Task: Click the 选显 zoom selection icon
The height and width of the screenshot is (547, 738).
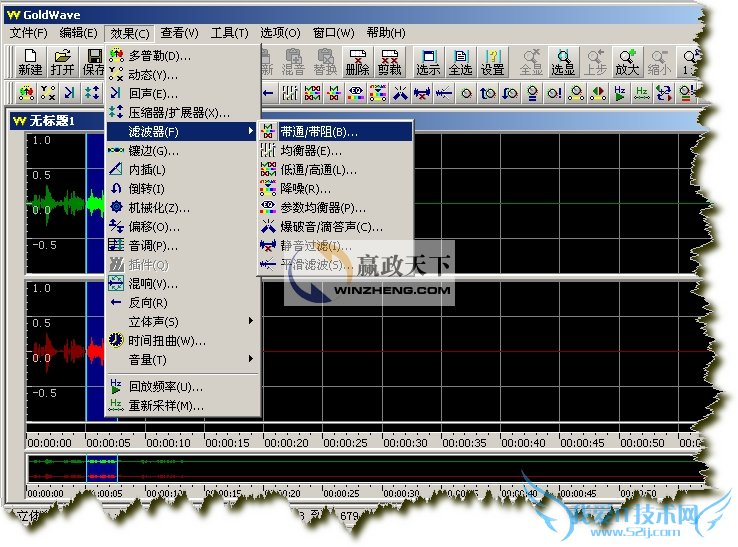Action: [563, 61]
